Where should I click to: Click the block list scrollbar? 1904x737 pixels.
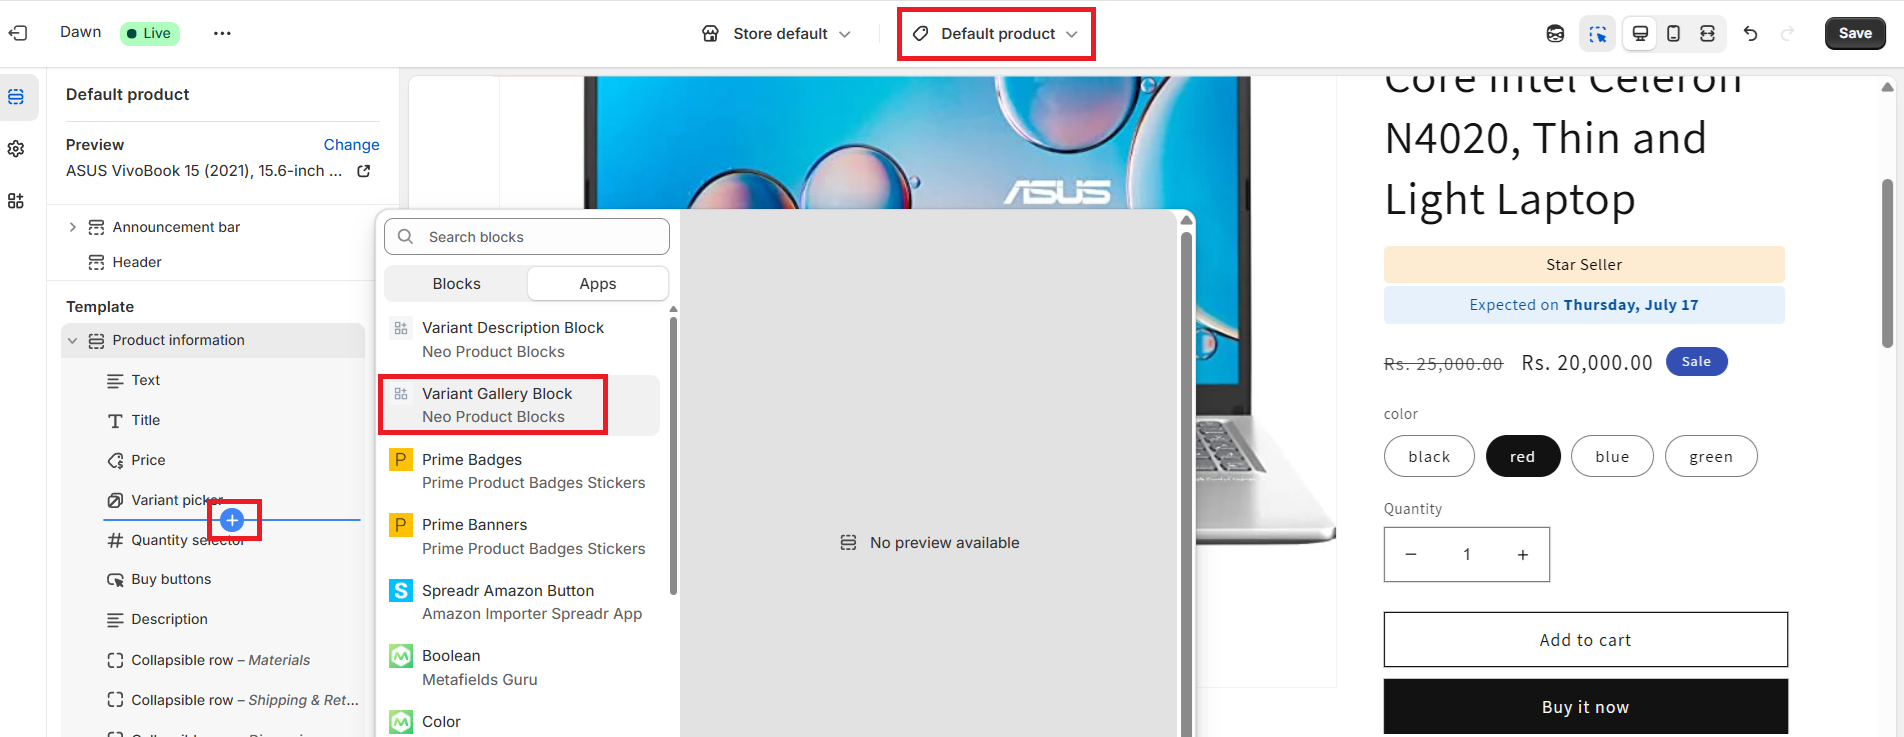pyautogui.click(x=673, y=455)
